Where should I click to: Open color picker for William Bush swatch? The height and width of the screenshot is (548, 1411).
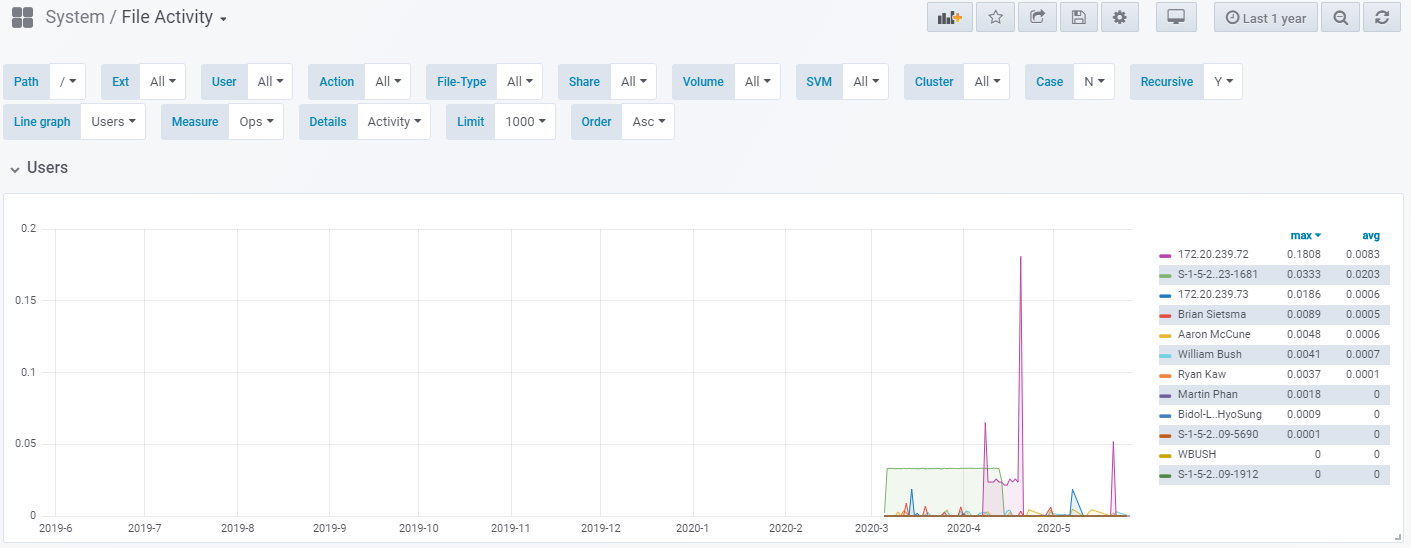coord(1165,356)
